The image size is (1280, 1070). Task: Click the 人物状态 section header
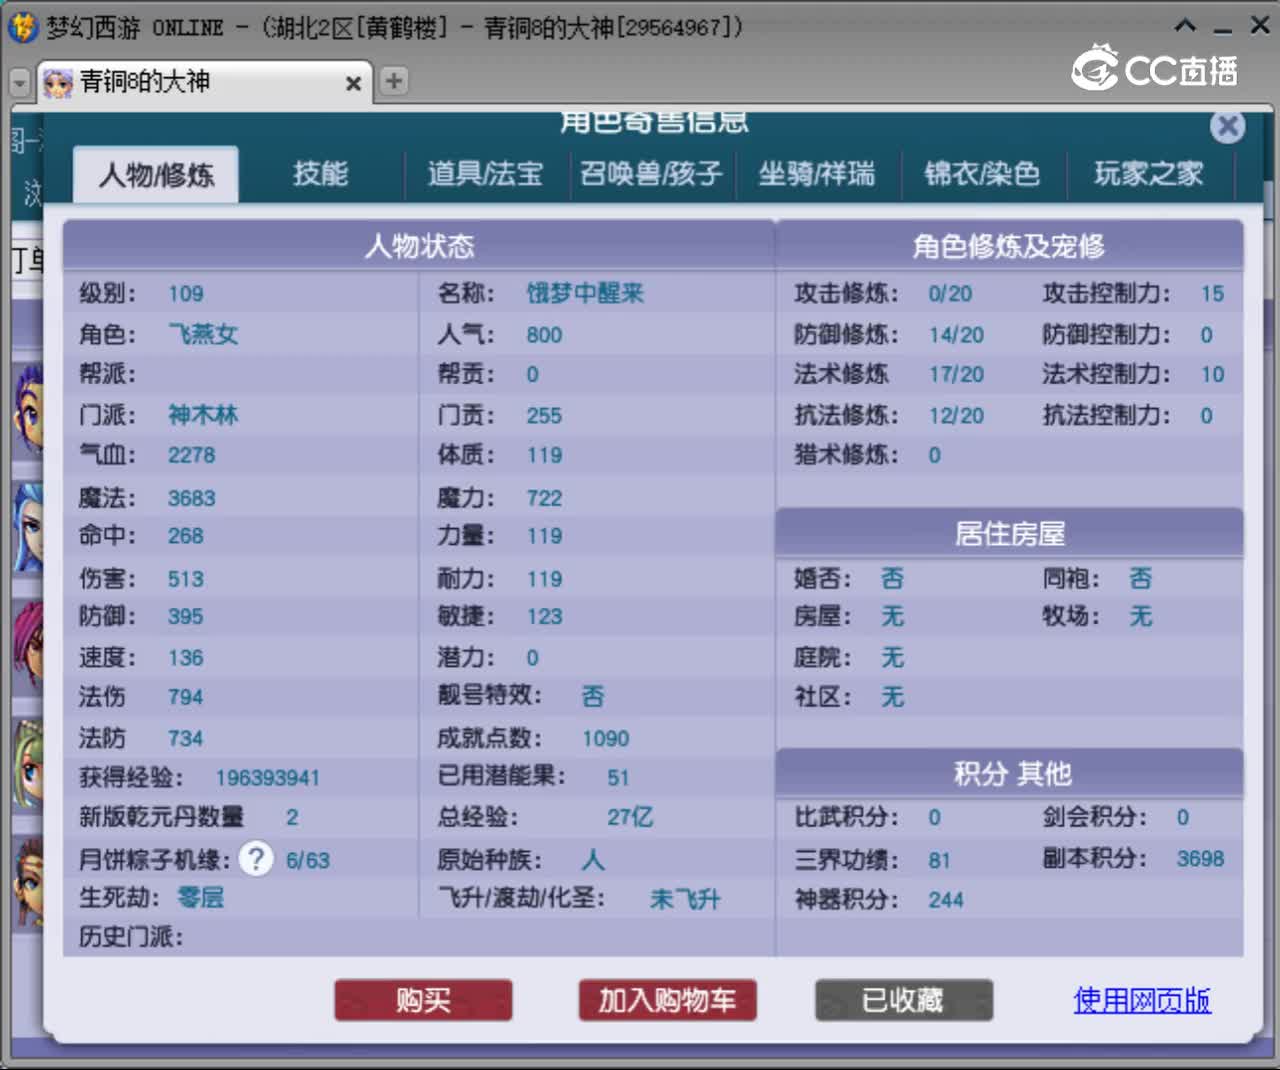pyautogui.click(x=419, y=245)
